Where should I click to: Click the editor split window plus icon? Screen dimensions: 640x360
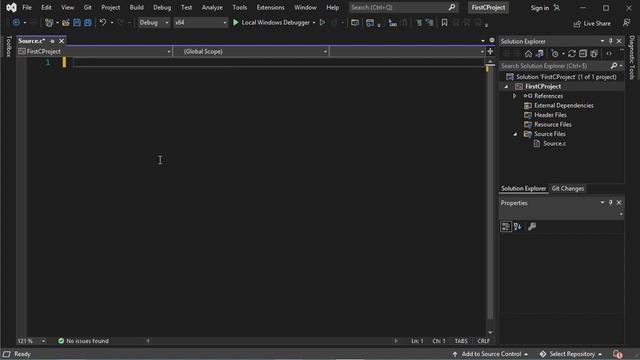tap(490, 51)
